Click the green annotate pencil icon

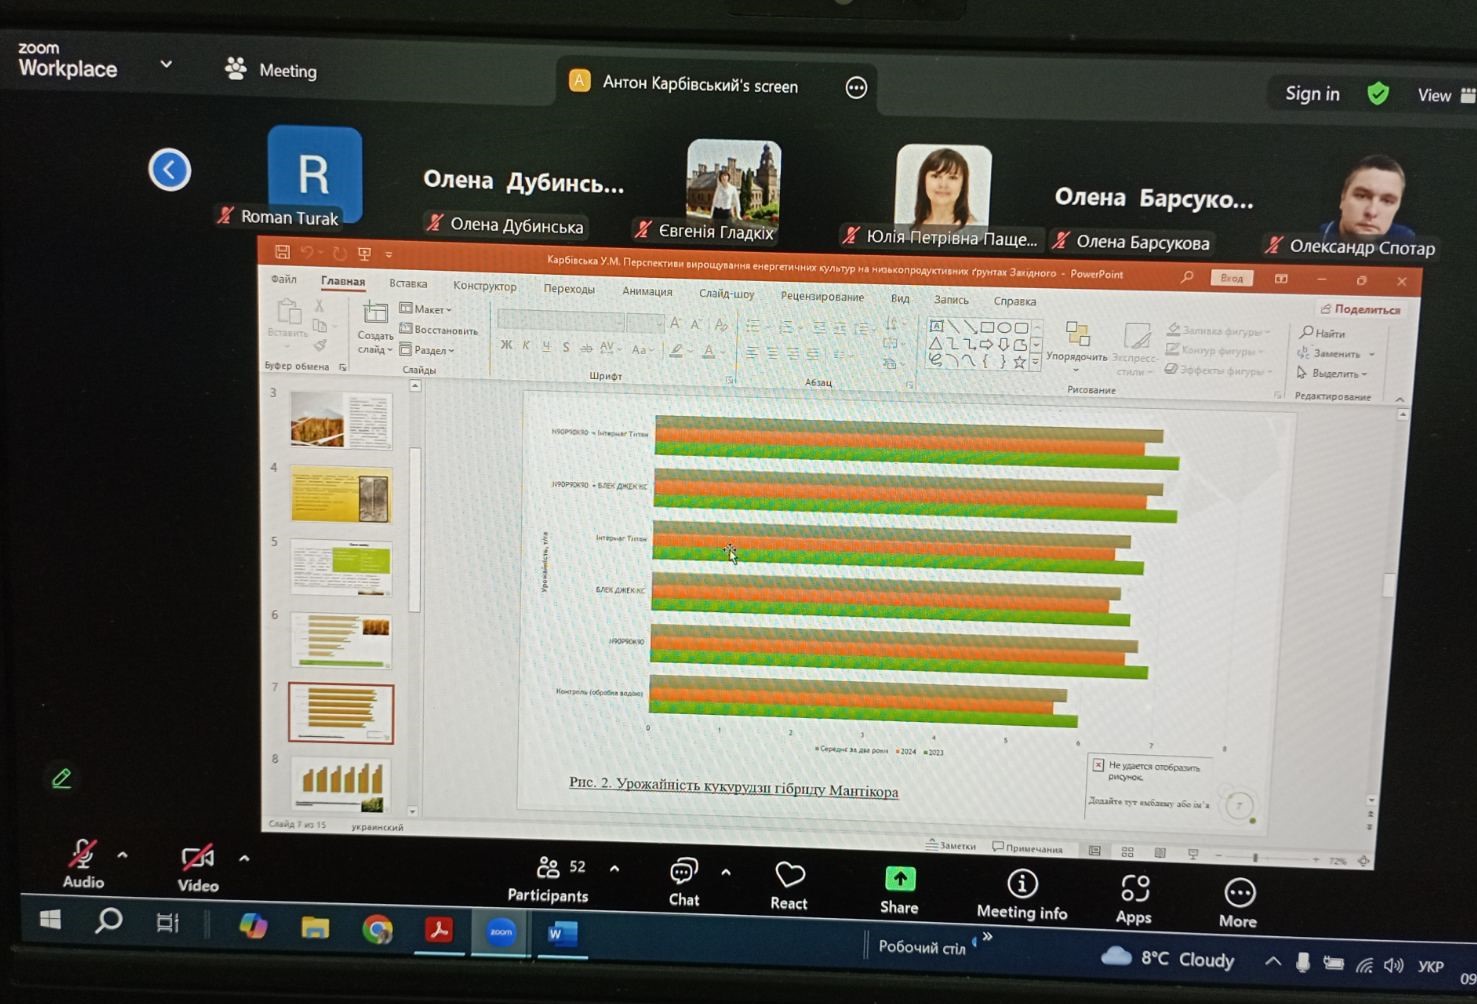(61, 778)
